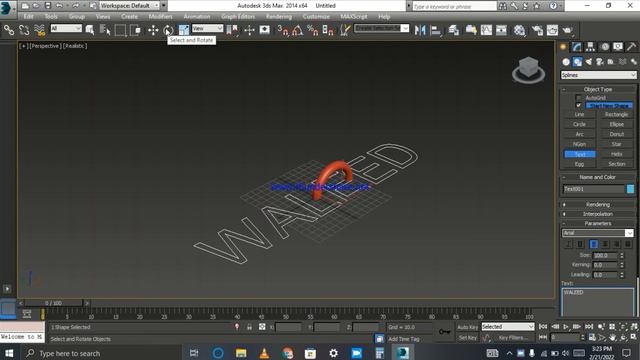Click the Set Key button
Image resolution: width=640 pixels, height=360 pixels.
(467, 338)
